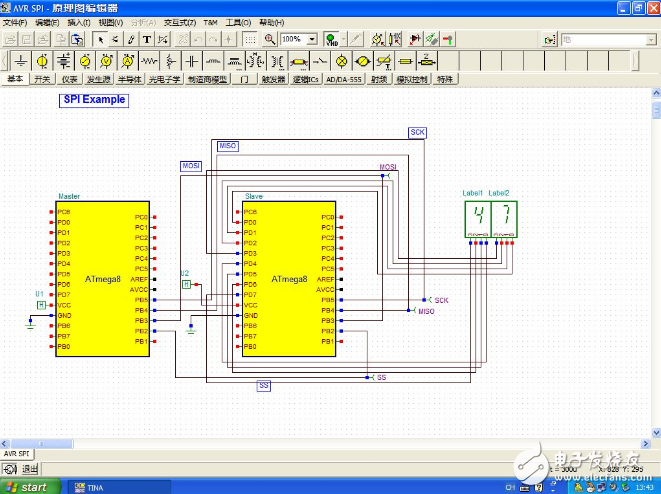
Task: Open the 插入(I) menu
Action: point(79,21)
